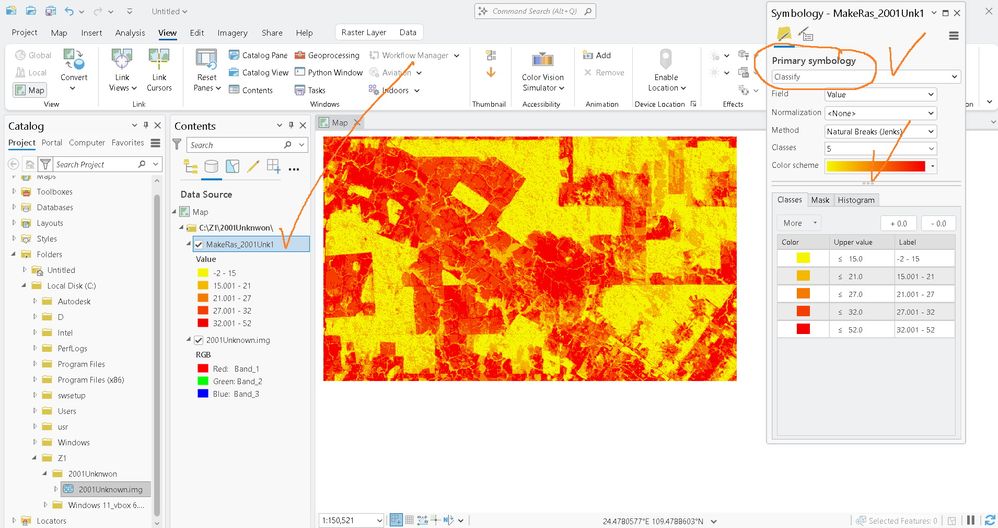
Task: Click List By Snapping icon in Contents
Action: (x=274, y=167)
